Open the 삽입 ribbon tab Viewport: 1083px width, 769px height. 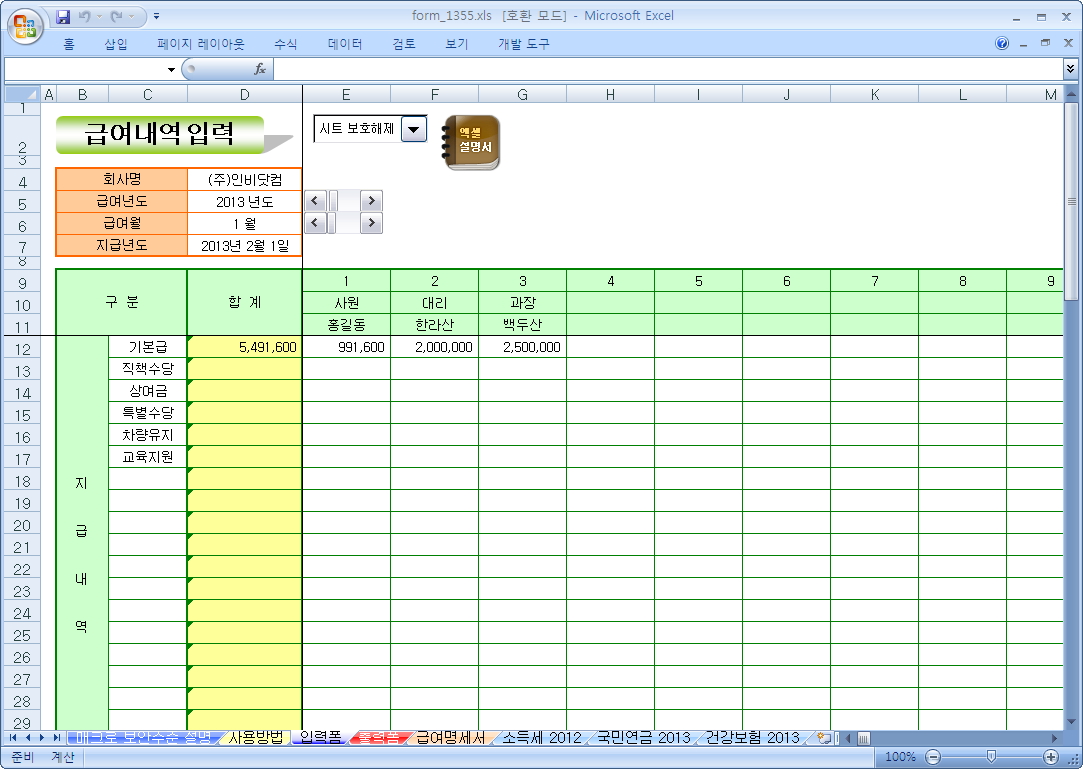(x=116, y=44)
